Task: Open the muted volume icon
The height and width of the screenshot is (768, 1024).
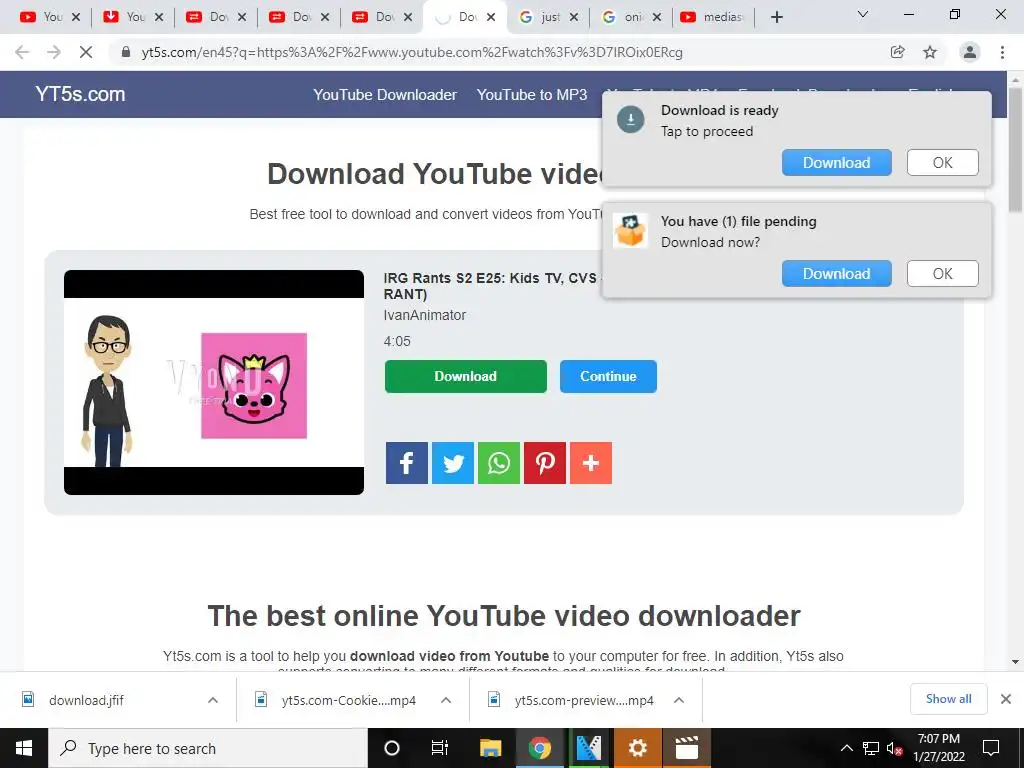Action: (x=894, y=748)
